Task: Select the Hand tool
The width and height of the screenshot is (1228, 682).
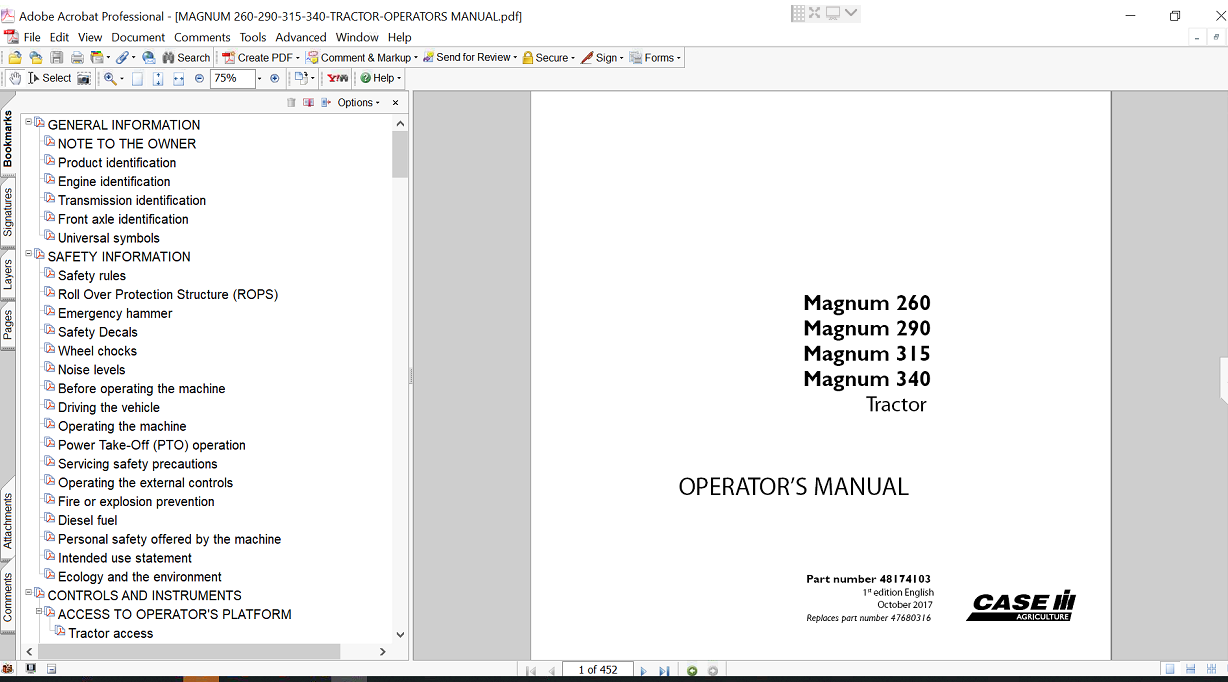Action: [x=14, y=78]
